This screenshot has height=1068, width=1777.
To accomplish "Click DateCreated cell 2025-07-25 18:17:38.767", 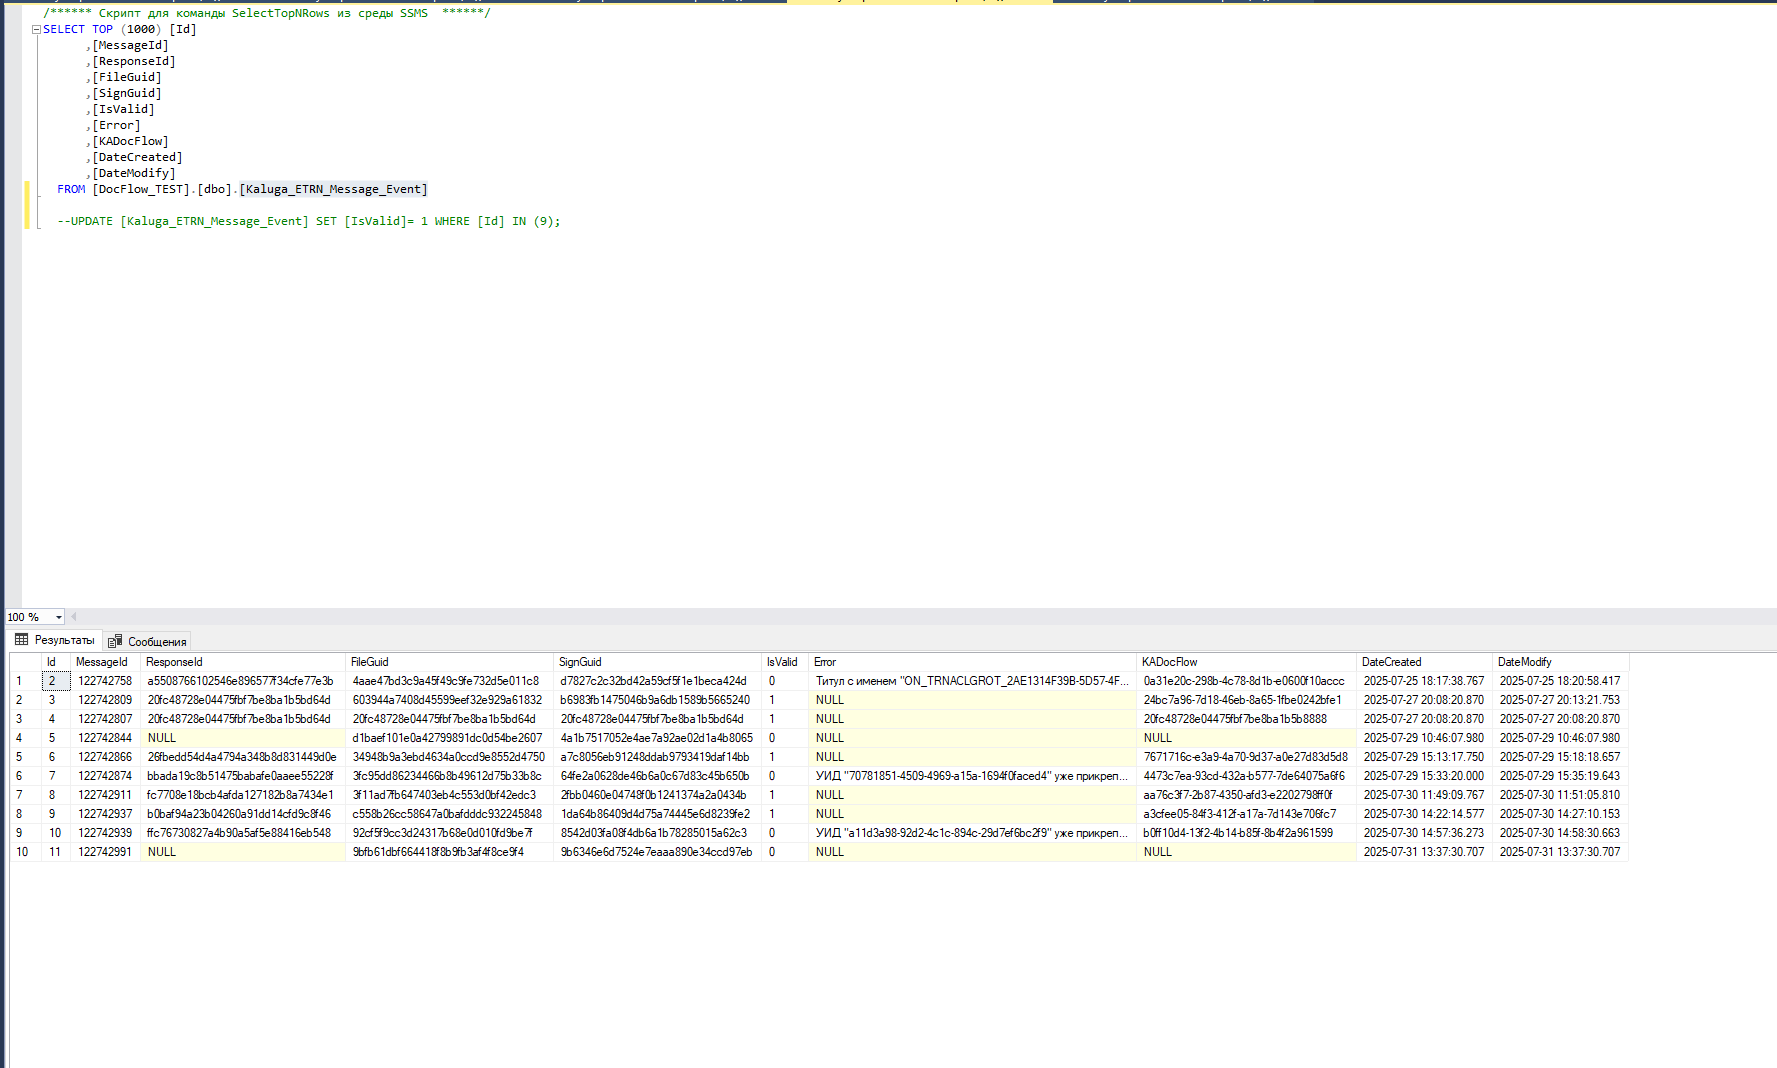I will click(x=1424, y=681).
